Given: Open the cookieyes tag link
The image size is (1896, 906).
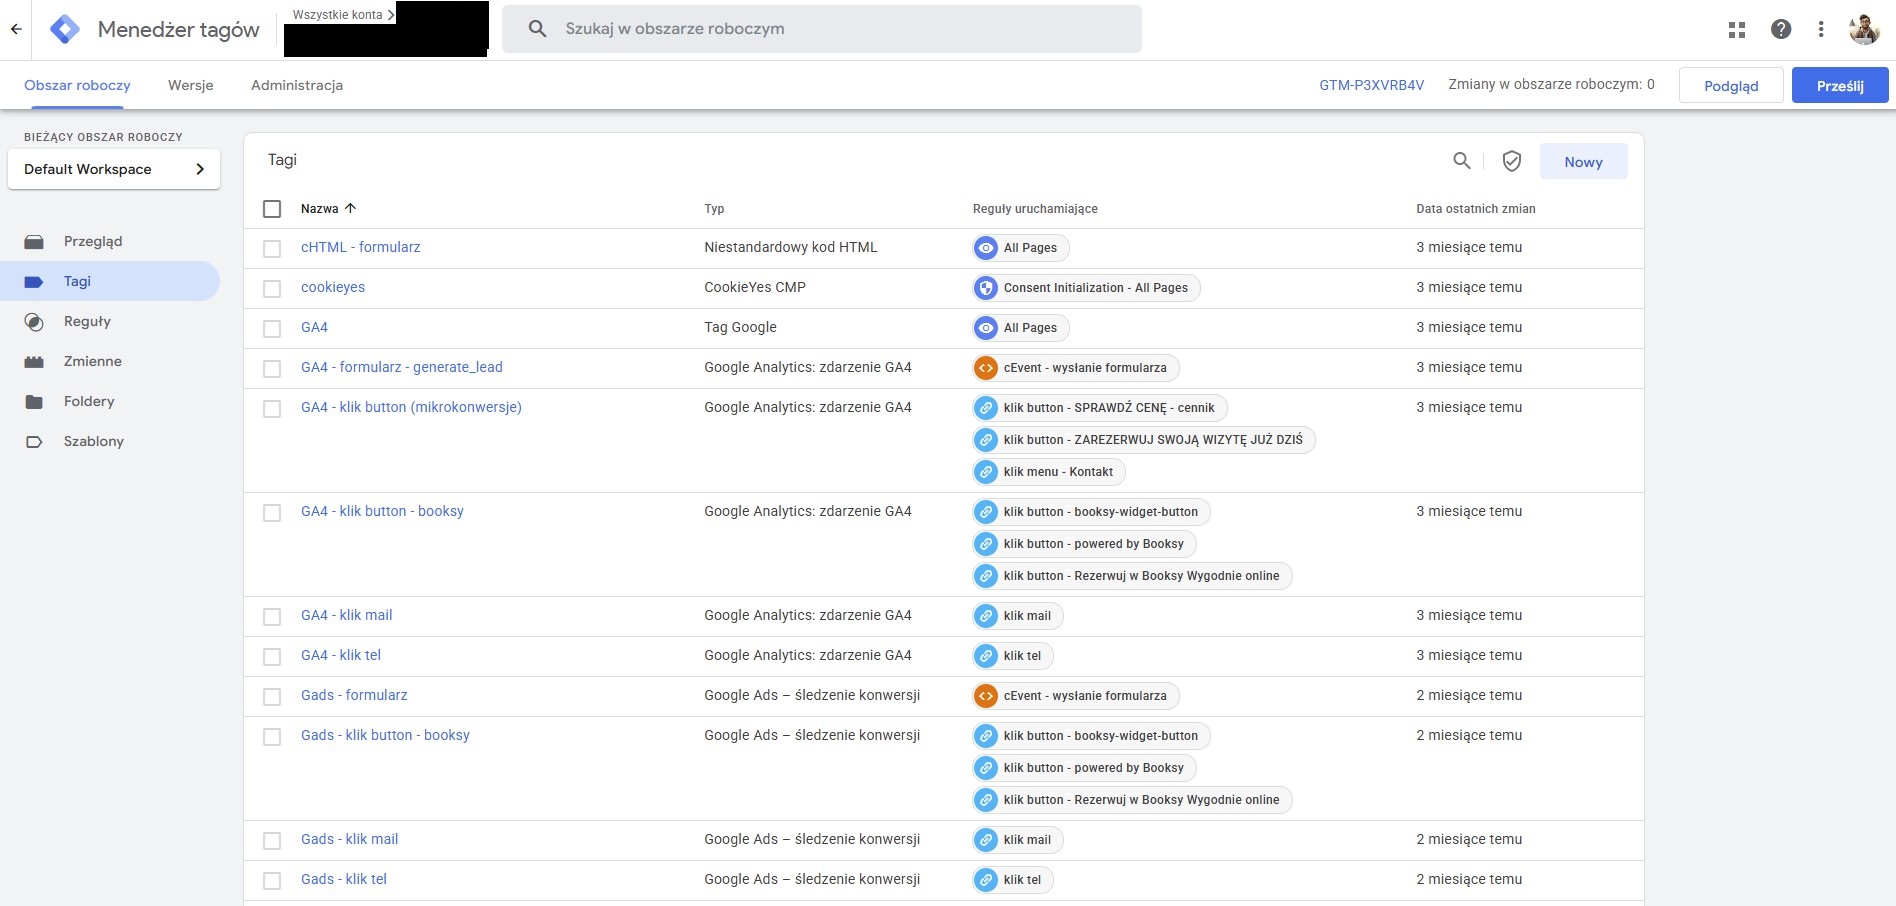Looking at the screenshot, I should click(333, 287).
